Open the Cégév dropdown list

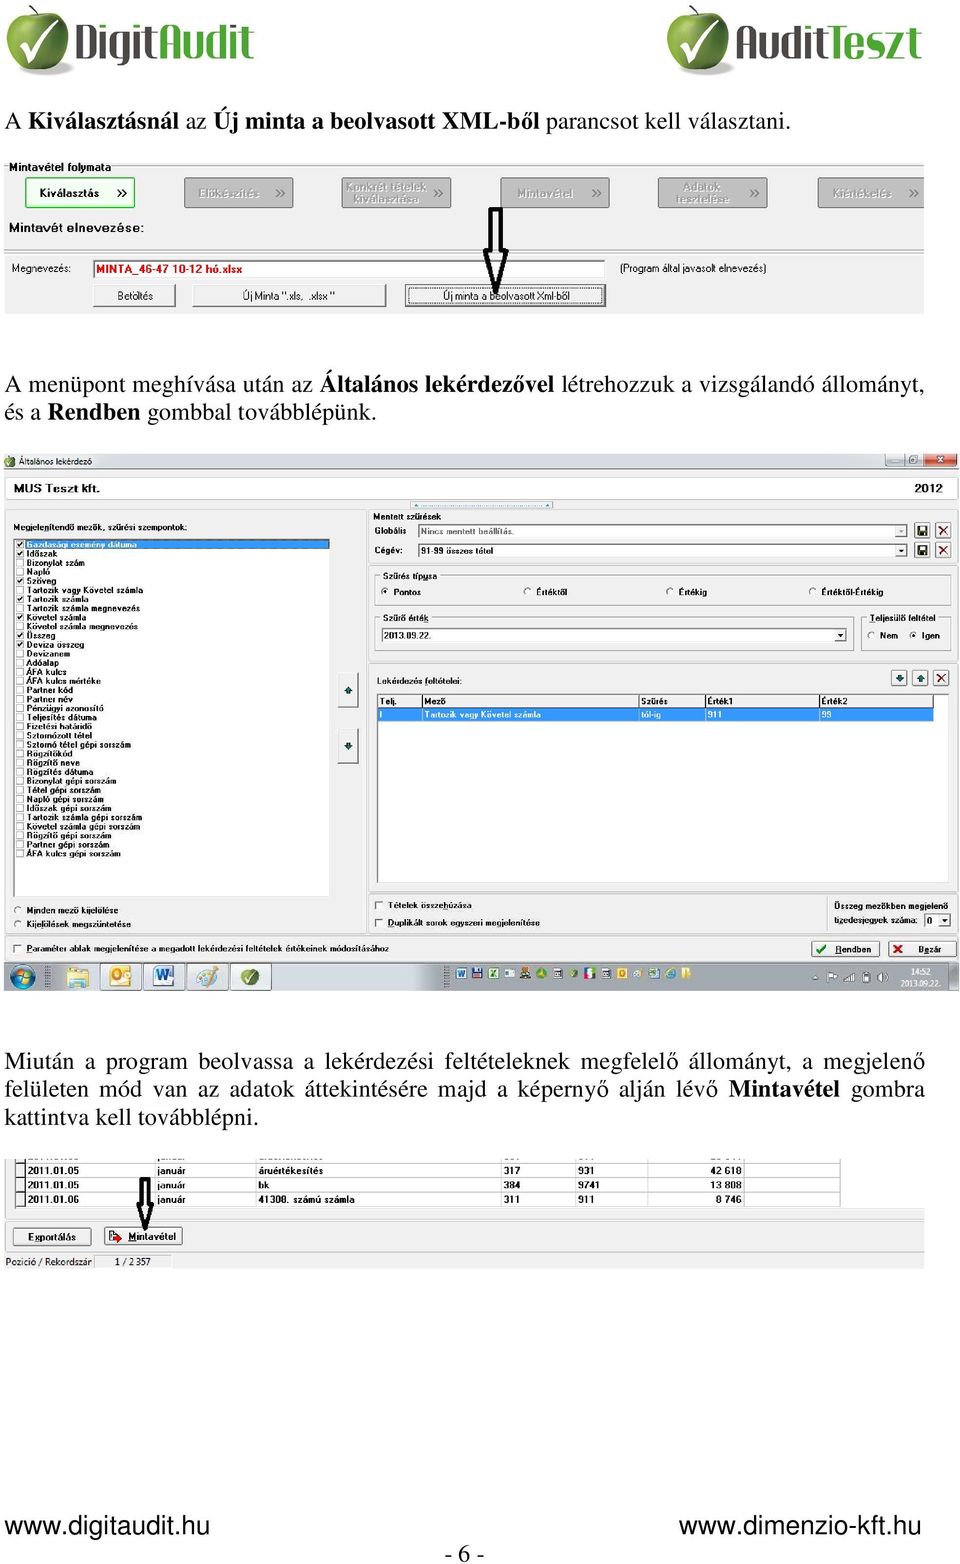click(901, 550)
